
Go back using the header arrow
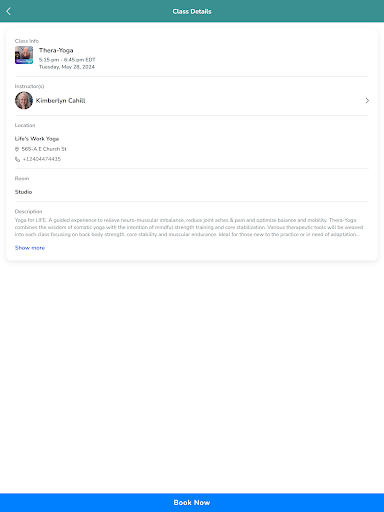[x=8, y=11]
